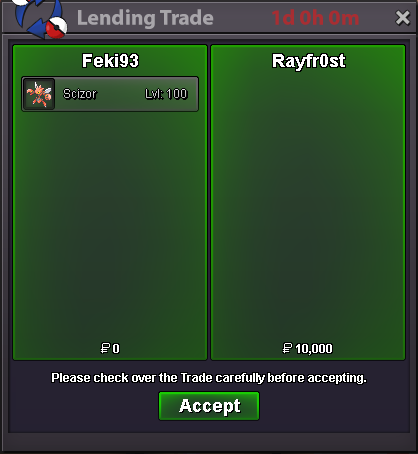Click empty area of Feki93's offer panel
Screen dimensions: 418x454
click(x=110, y=227)
